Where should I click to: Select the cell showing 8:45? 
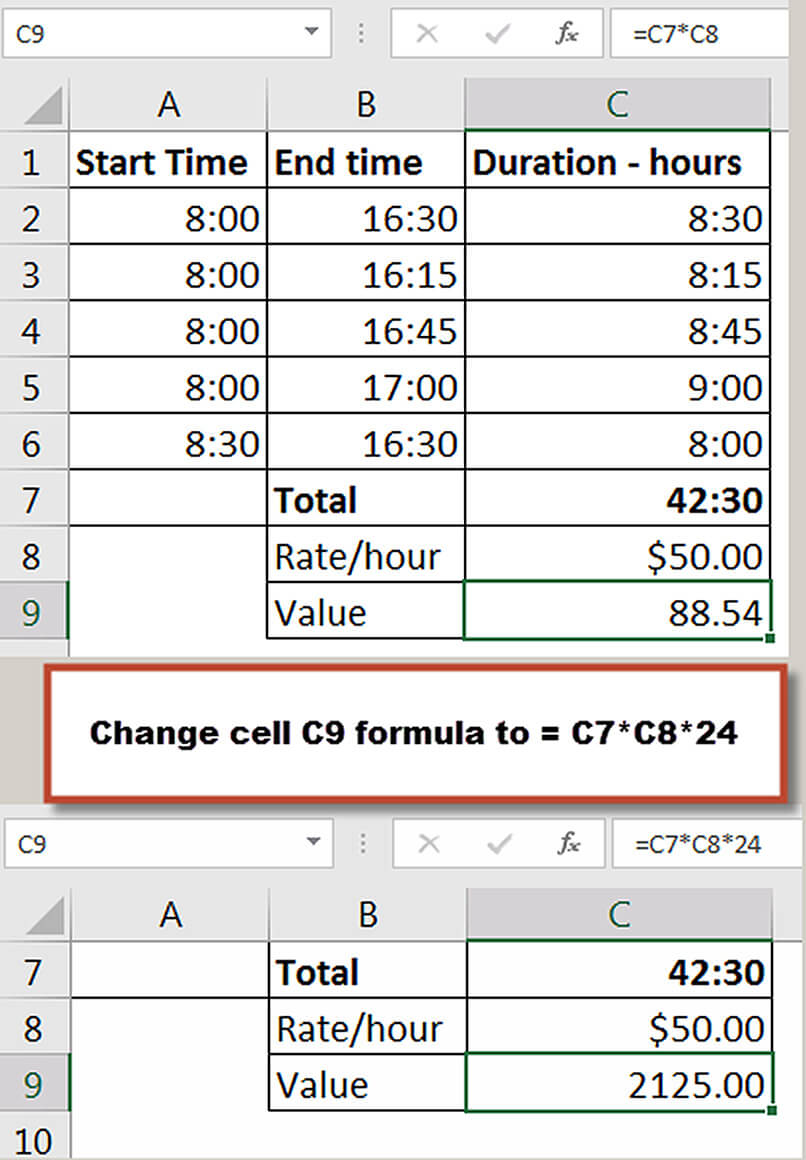pos(617,330)
